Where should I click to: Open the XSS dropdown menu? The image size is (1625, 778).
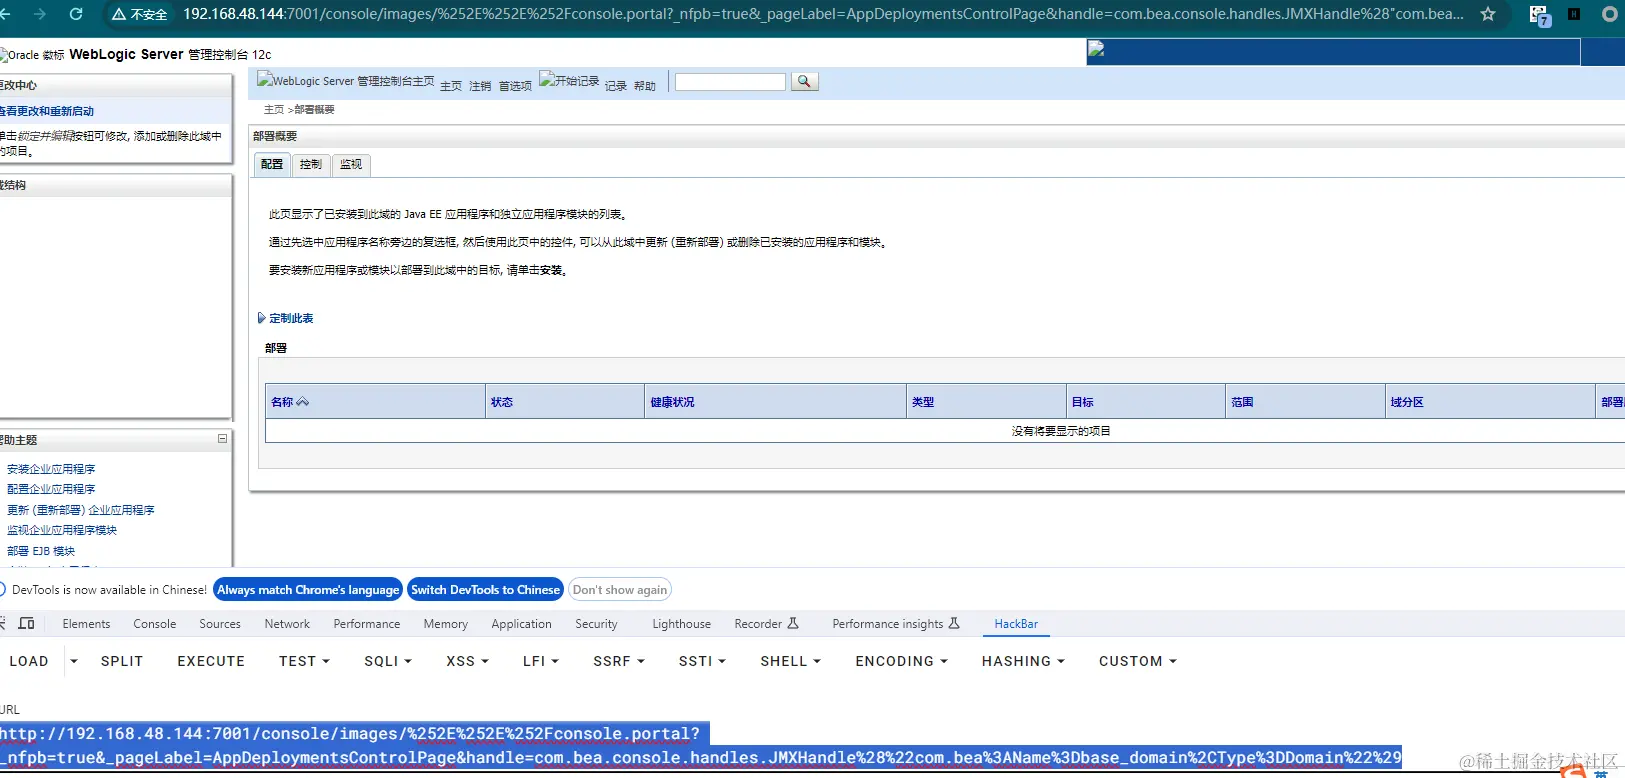[x=467, y=661]
